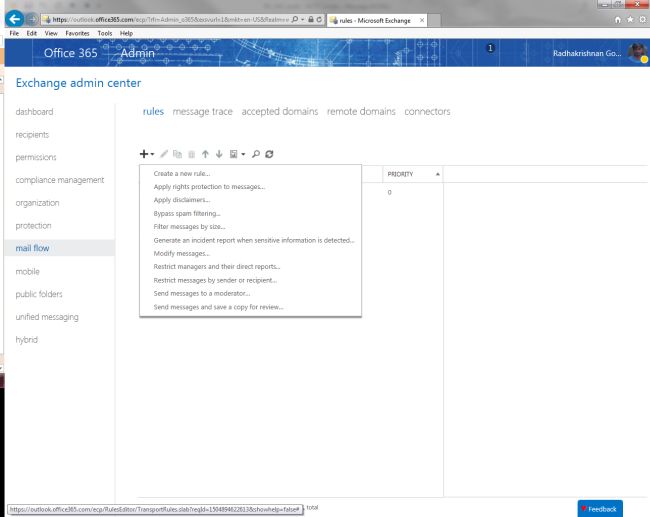Click the Delete trash icon in toolbar
Screen dimensions: 650x517
tap(191, 154)
